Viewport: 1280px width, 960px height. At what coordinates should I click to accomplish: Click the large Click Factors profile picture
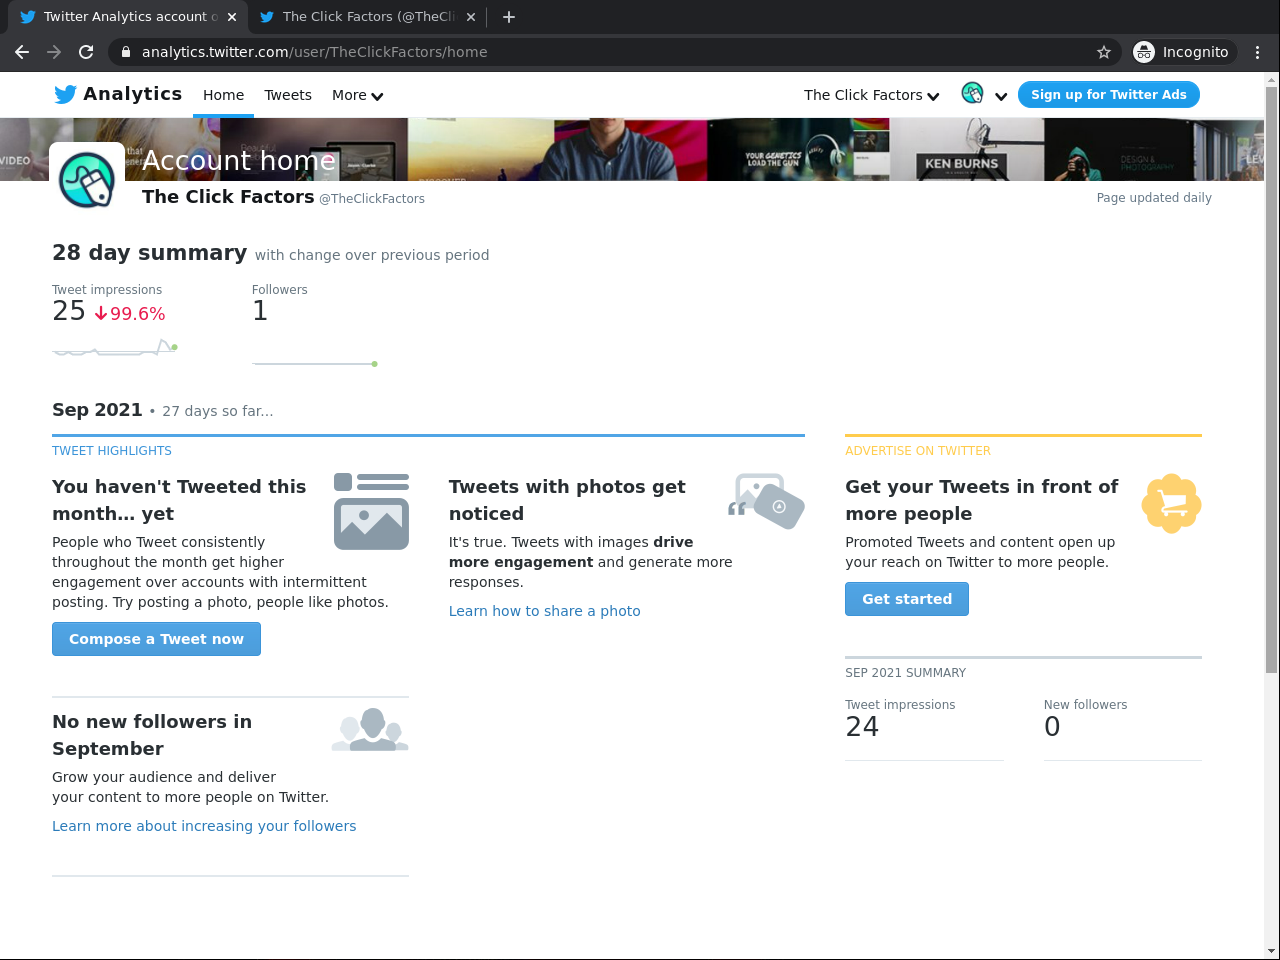point(87,180)
